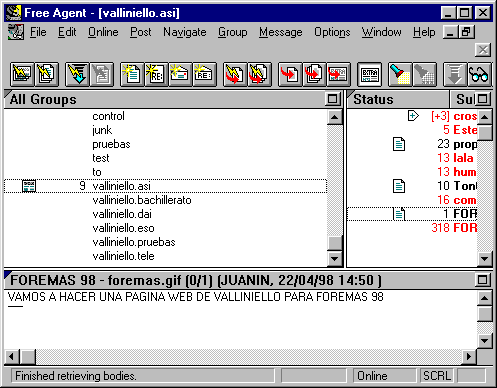Click the gray down-arrow toolbar icon
The image size is (497, 388).
(455, 74)
